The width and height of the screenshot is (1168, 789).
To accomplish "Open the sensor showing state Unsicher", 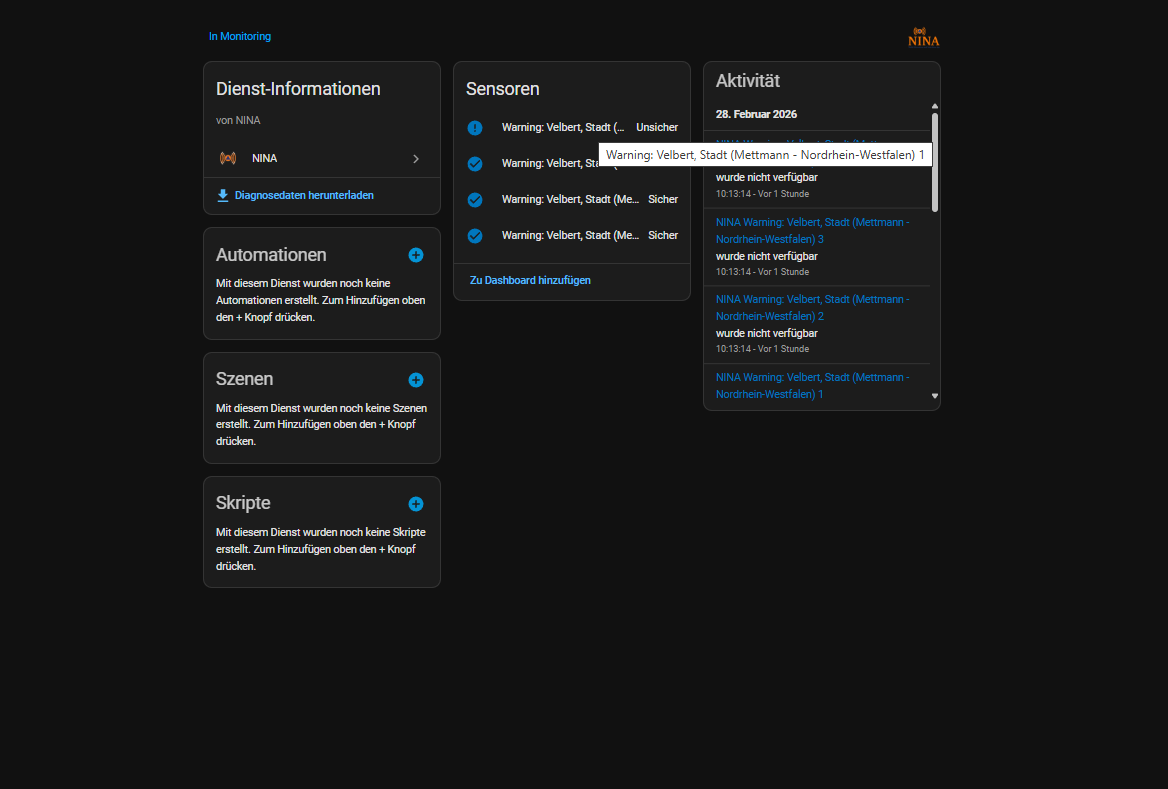I will click(x=563, y=128).
